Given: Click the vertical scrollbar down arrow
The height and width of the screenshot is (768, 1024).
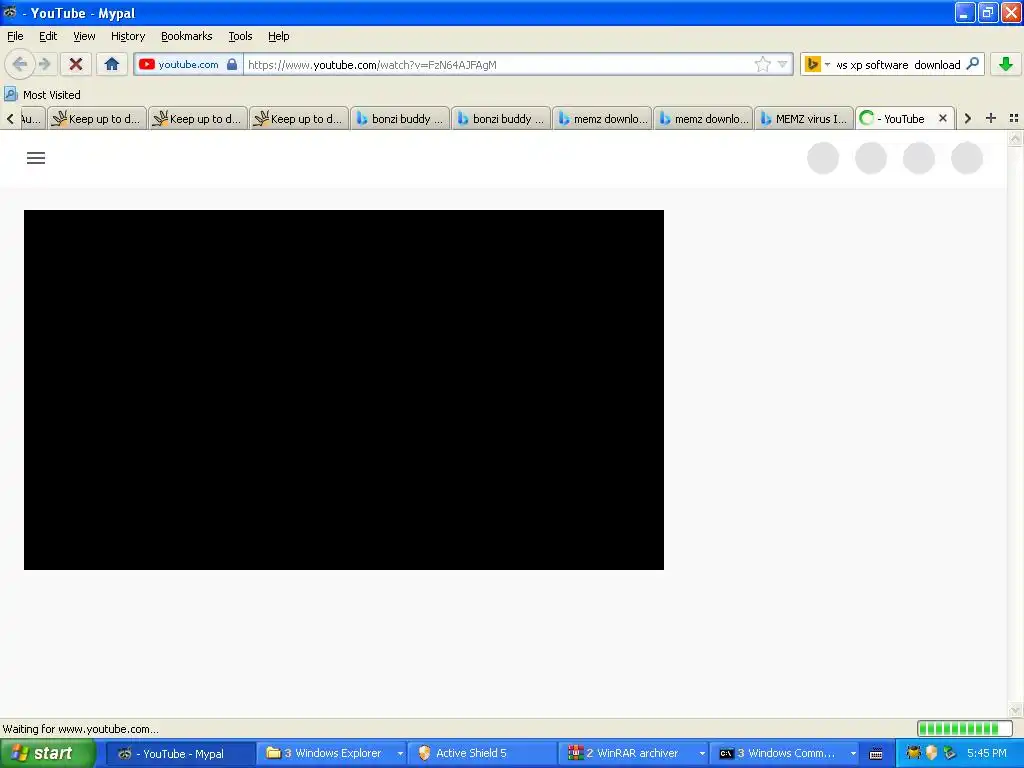Looking at the screenshot, I should [x=1015, y=710].
